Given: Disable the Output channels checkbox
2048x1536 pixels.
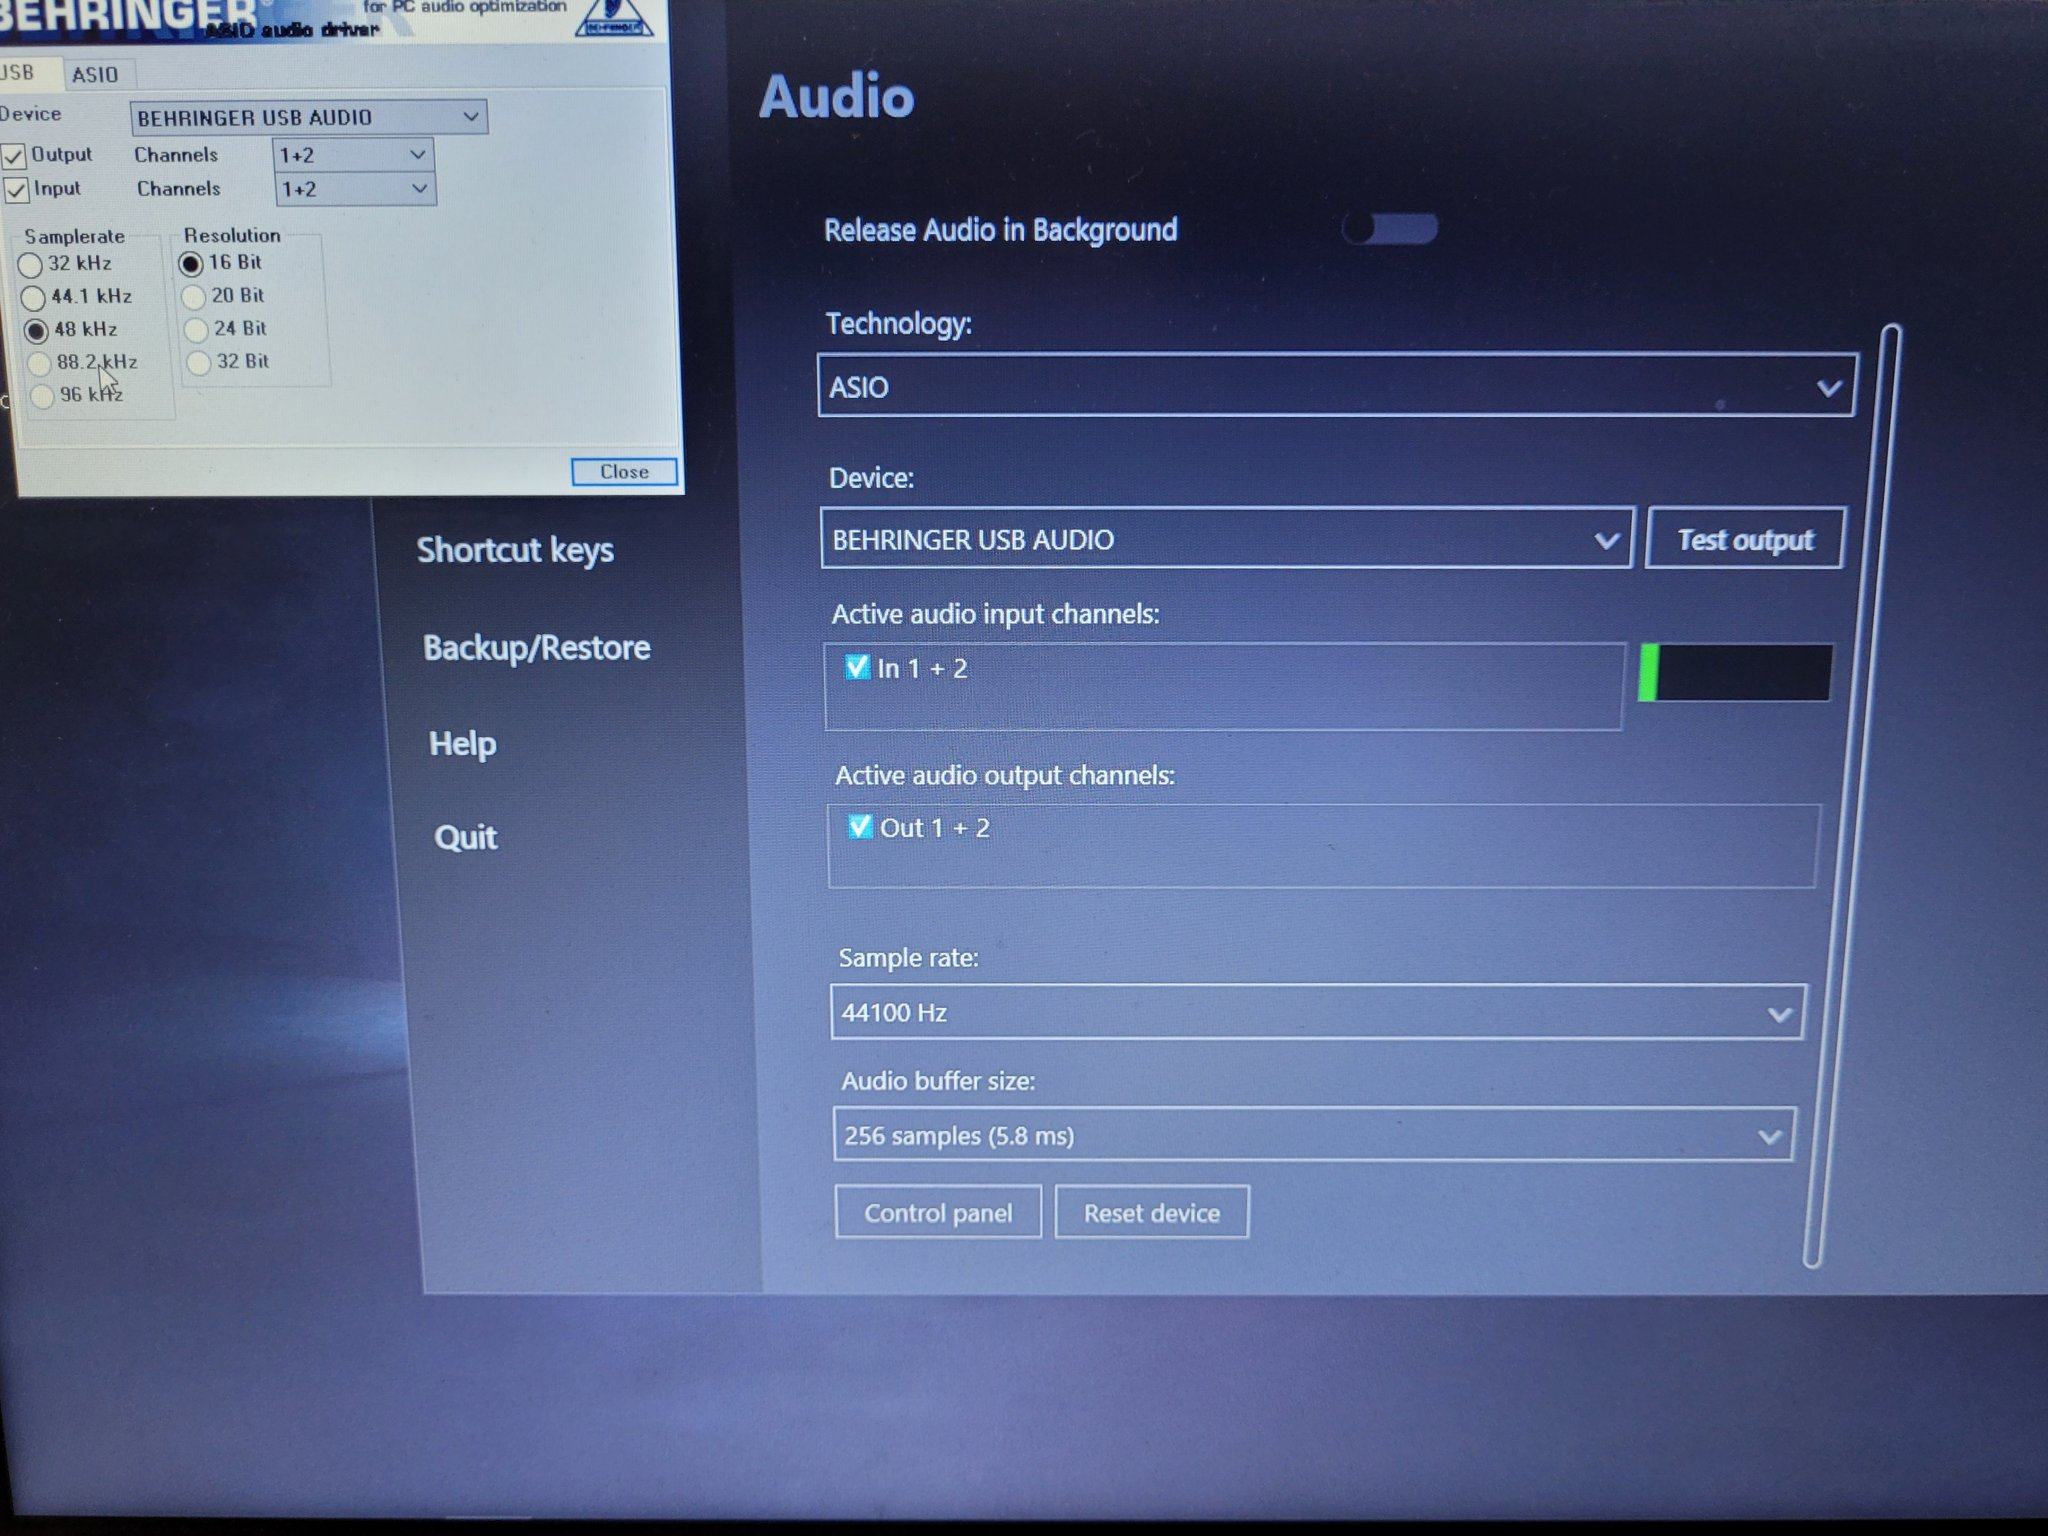Looking at the screenshot, I should pyautogui.click(x=14, y=157).
